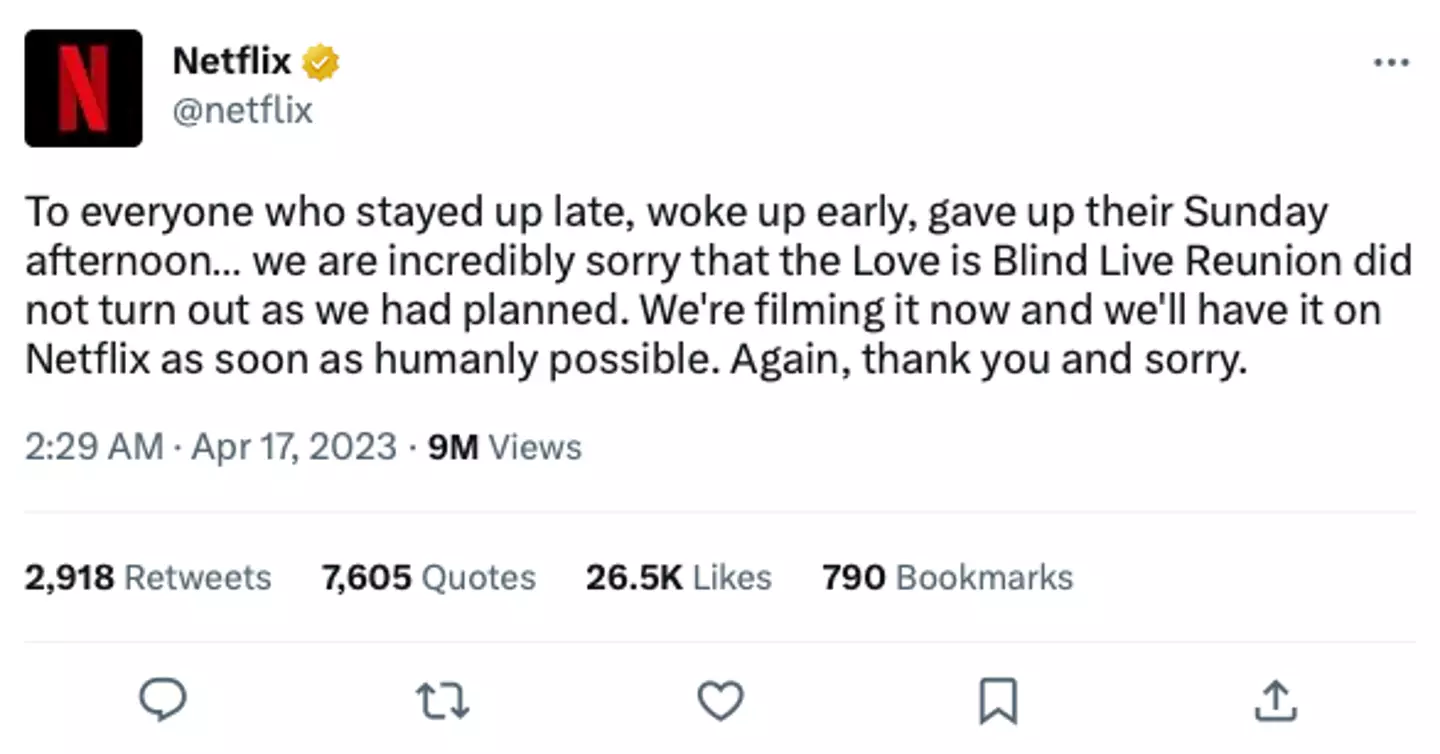View the 9M Views analytics
This screenshot has width=1440, height=754.
pyautogui.click(x=504, y=446)
